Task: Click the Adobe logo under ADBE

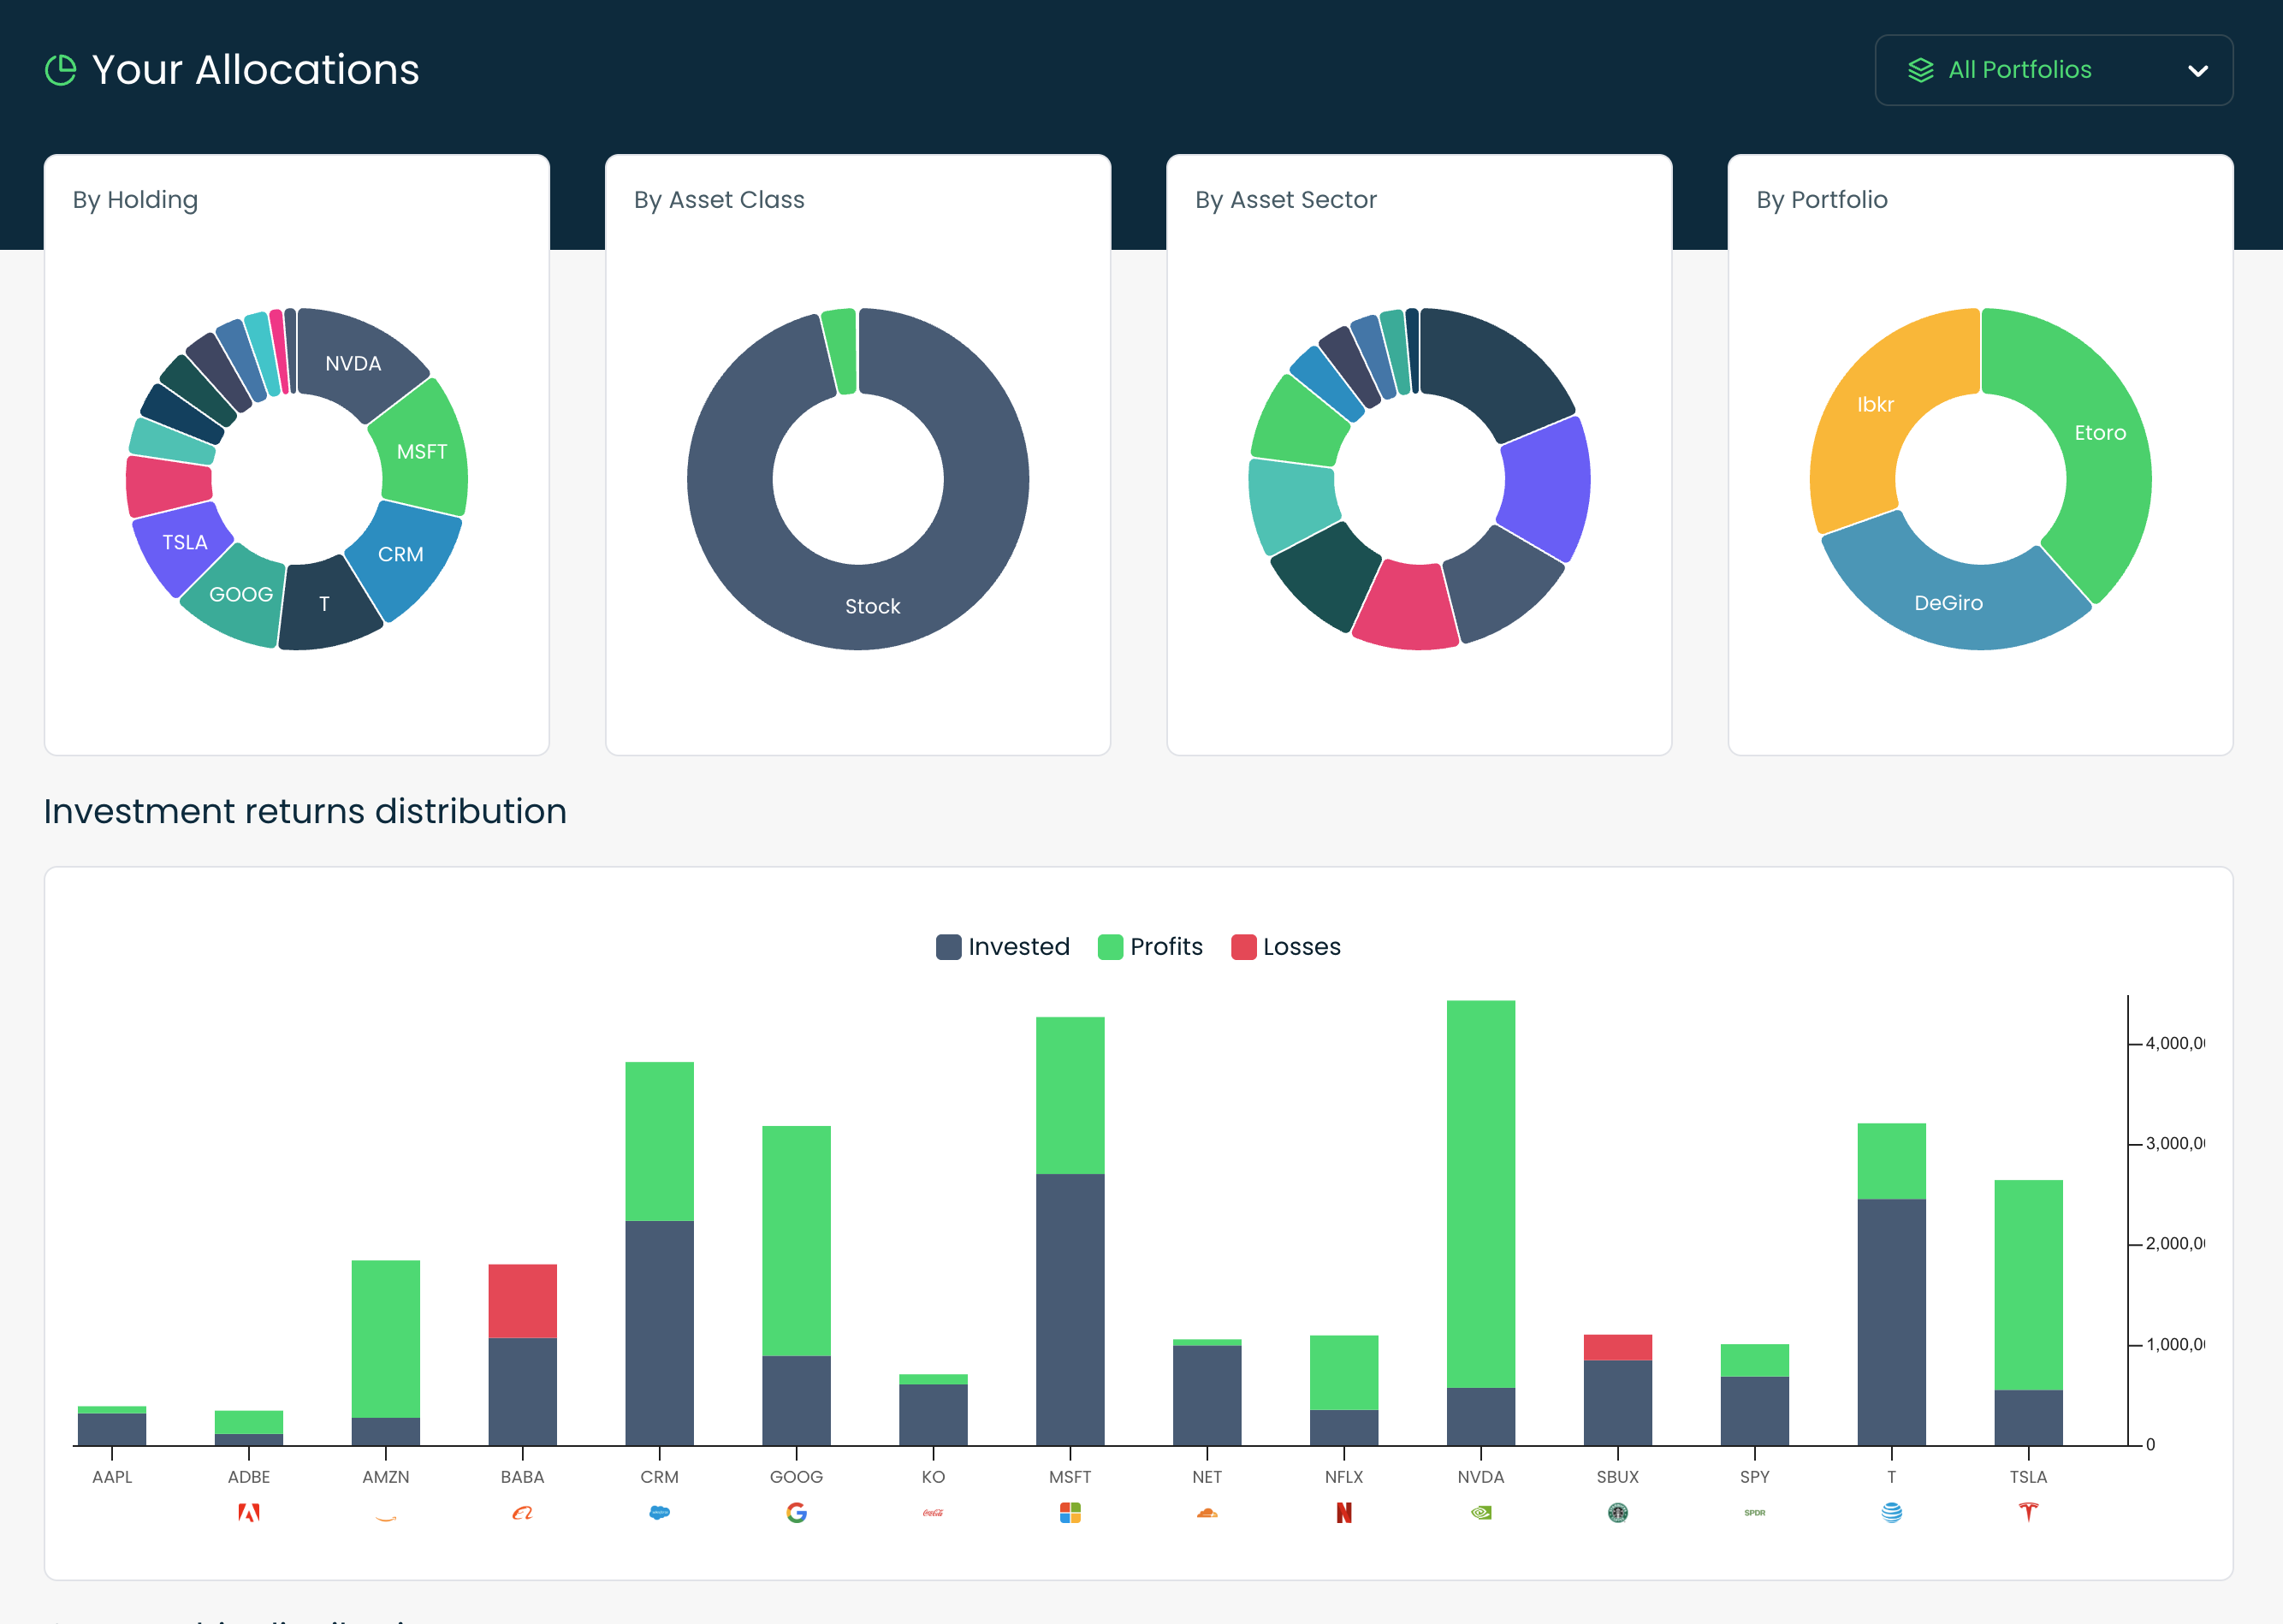Action: tap(249, 1513)
